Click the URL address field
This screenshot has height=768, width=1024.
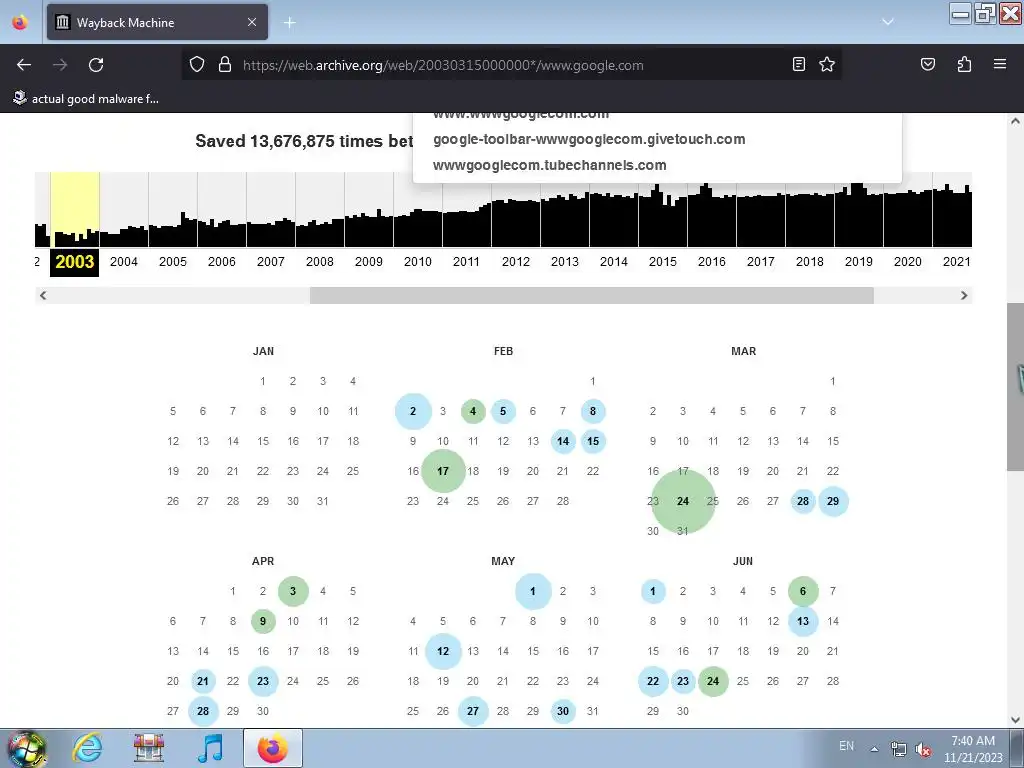509,65
